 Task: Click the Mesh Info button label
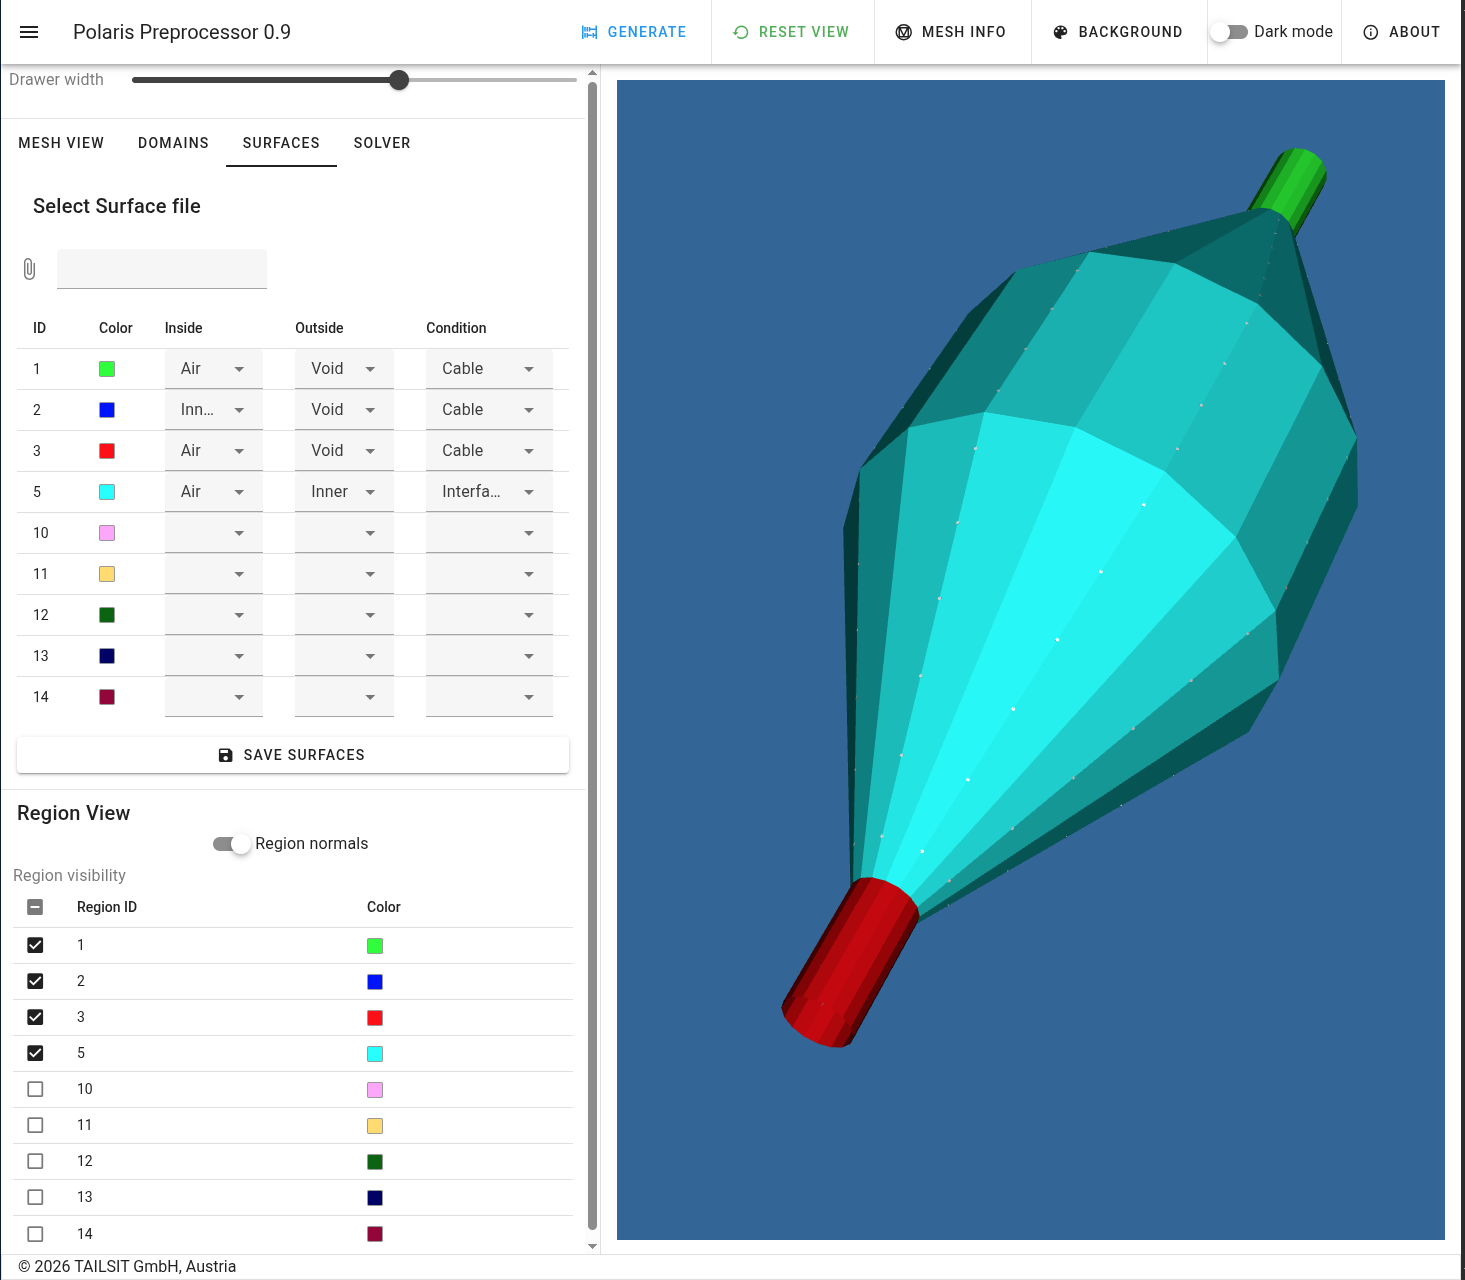point(964,32)
